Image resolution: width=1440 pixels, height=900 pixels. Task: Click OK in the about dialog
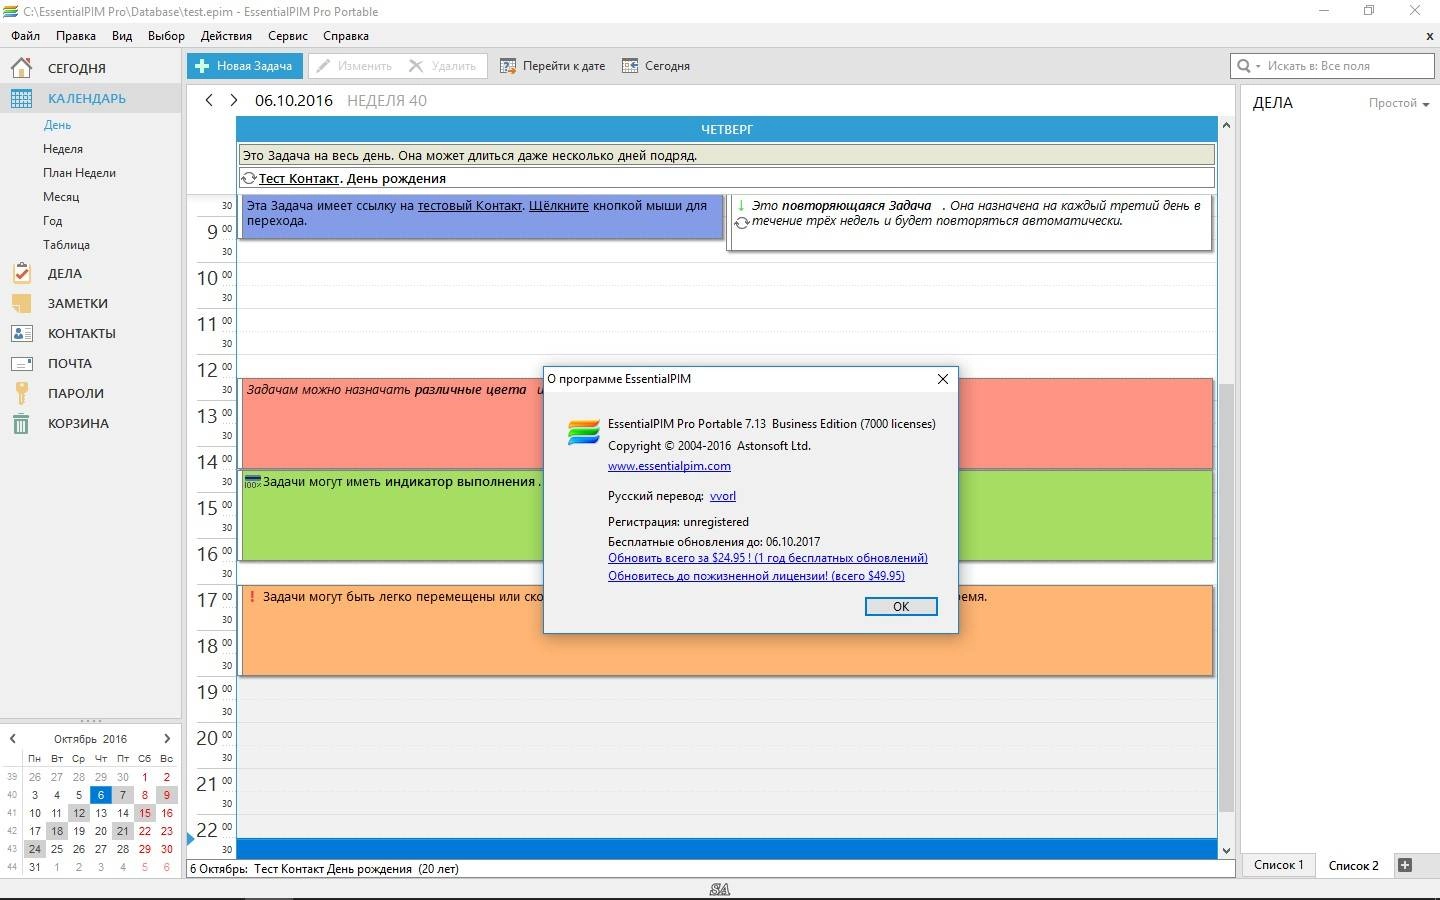point(901,606)
